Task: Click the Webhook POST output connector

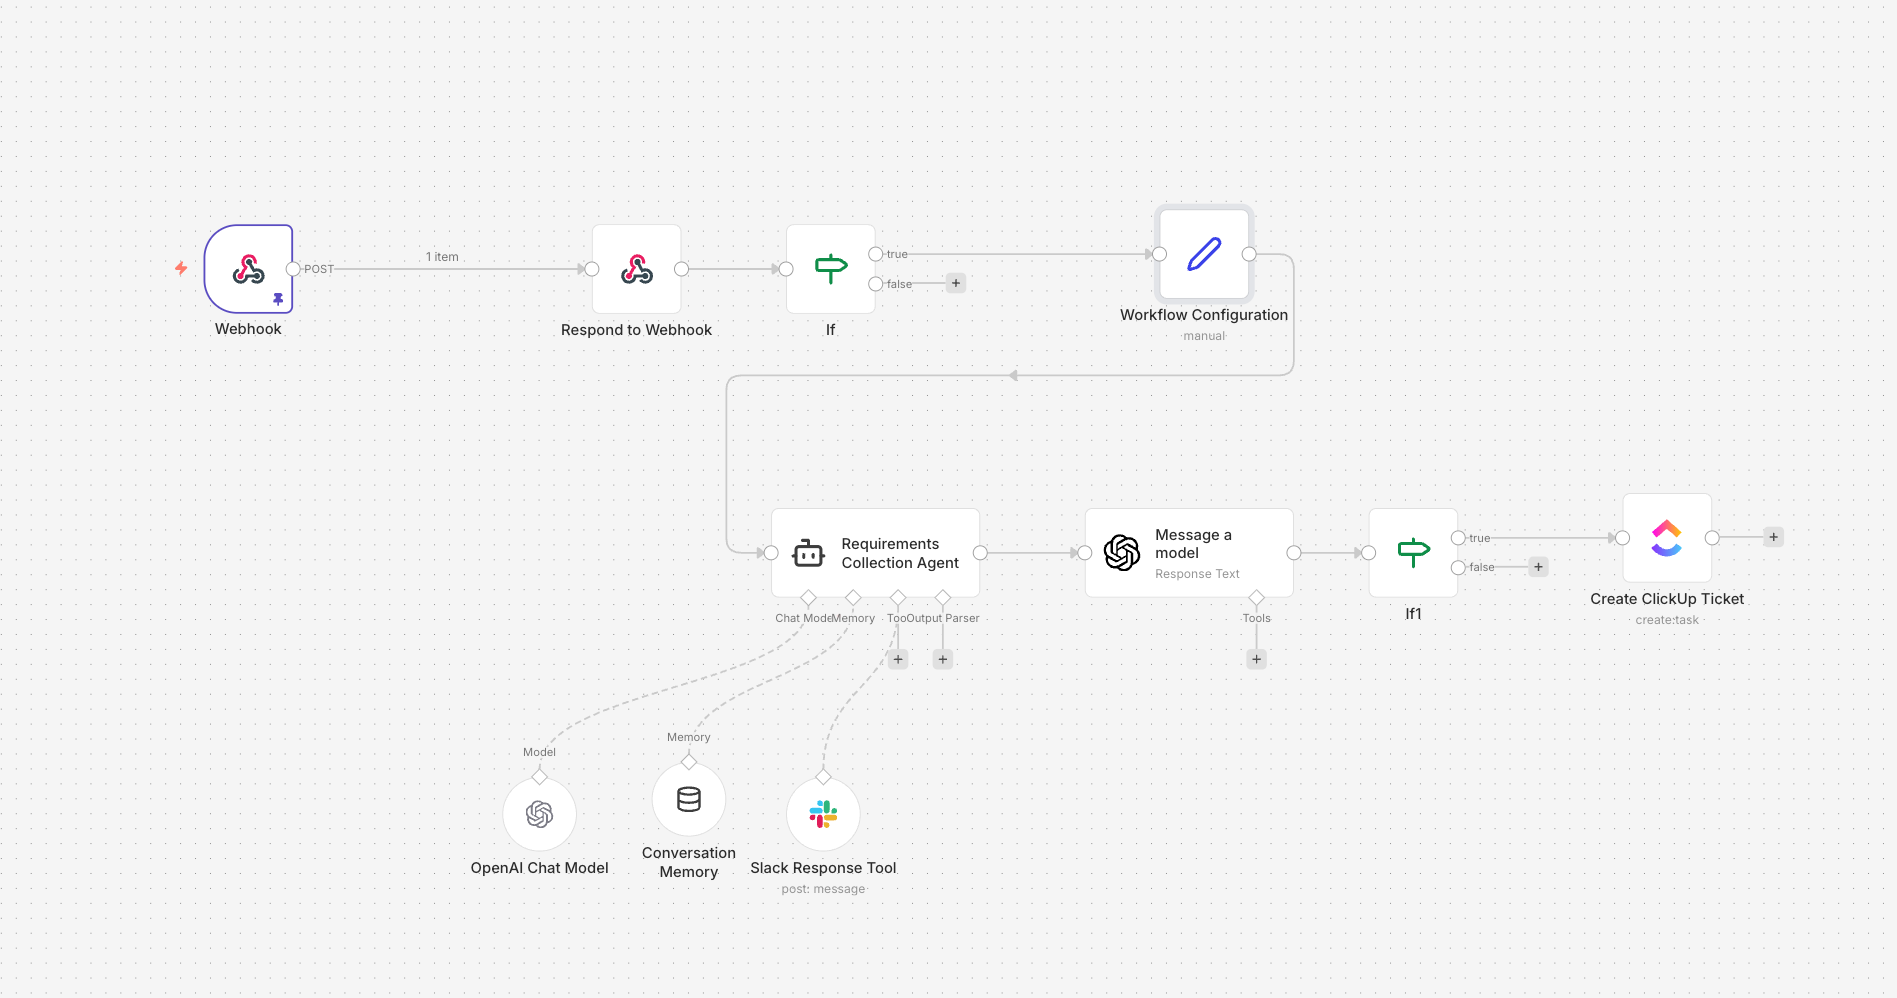Action: pyautogui.click(x=293, y=269)
